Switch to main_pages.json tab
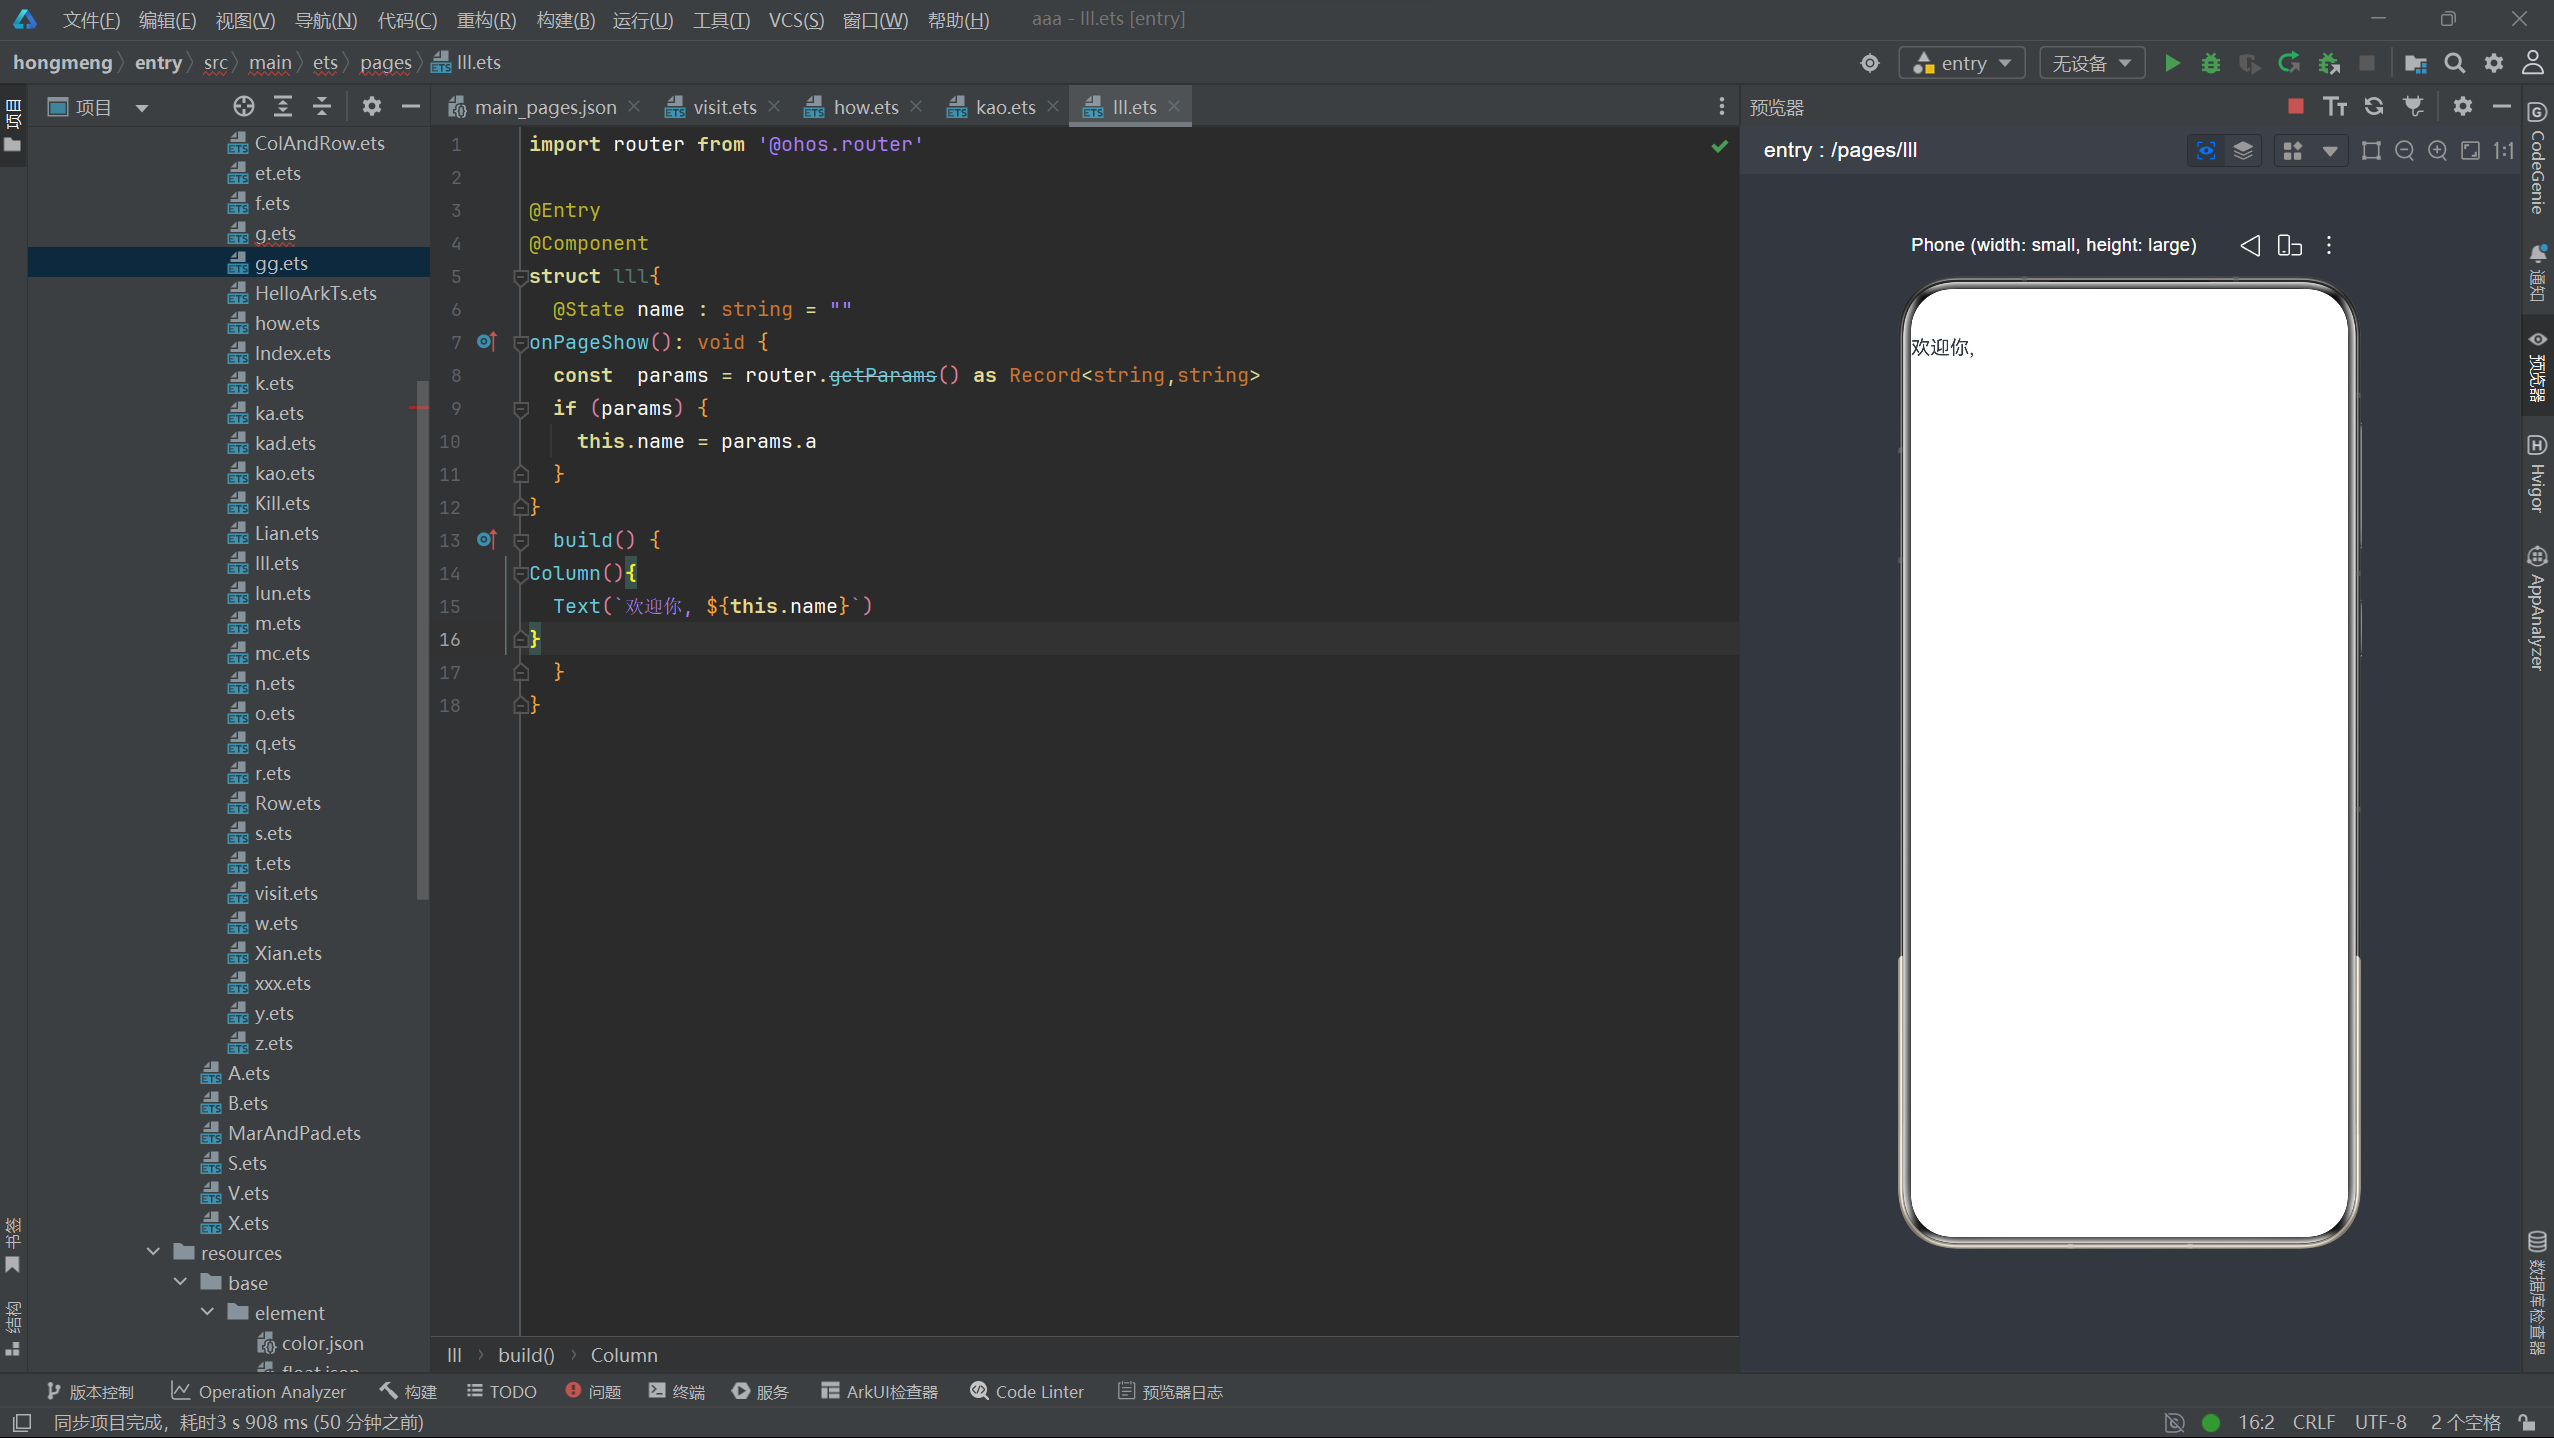The width and height of the screenshot is (2554, 1438). pyautogui.click(x=545, y=106)
